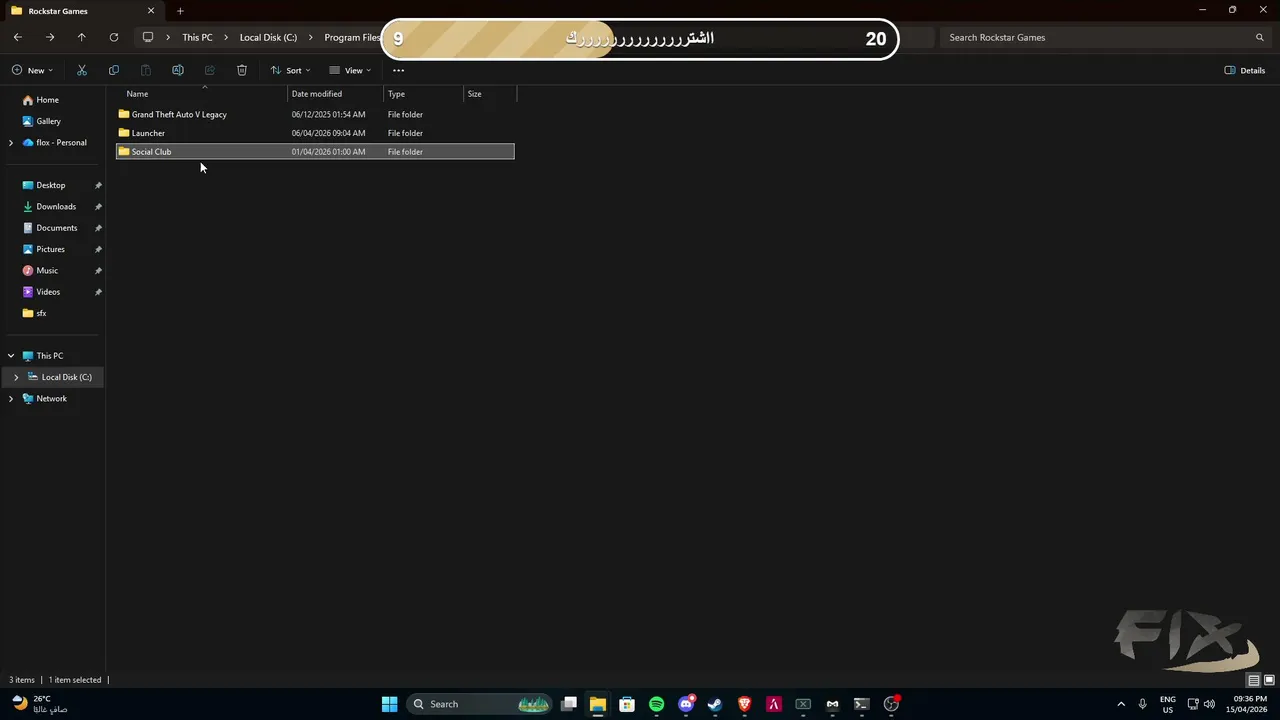Unpin Downloads using its pin icon

(98, 207)
